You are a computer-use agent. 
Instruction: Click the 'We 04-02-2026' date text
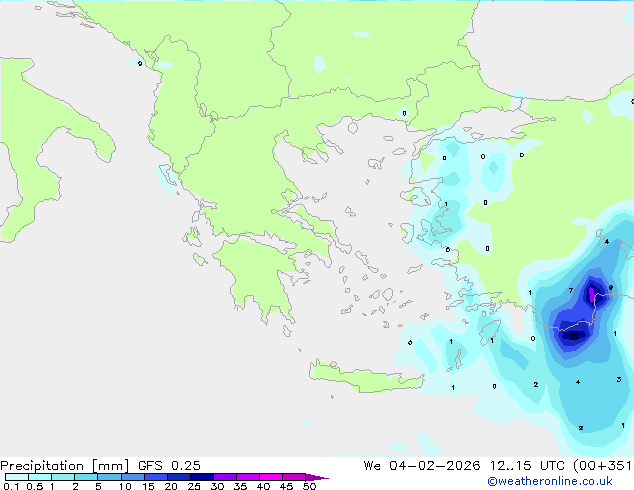click(422, 466)
